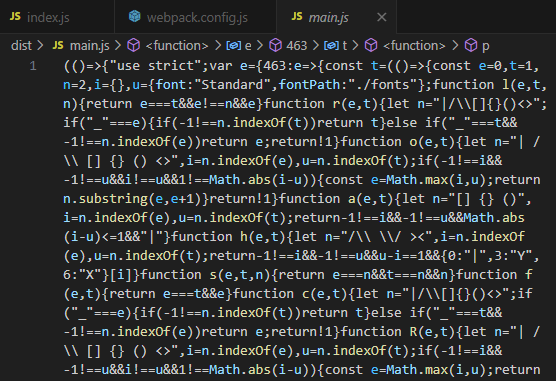Click function R(e,t) declaration
556x381 pixels.
tap(397, 332)
